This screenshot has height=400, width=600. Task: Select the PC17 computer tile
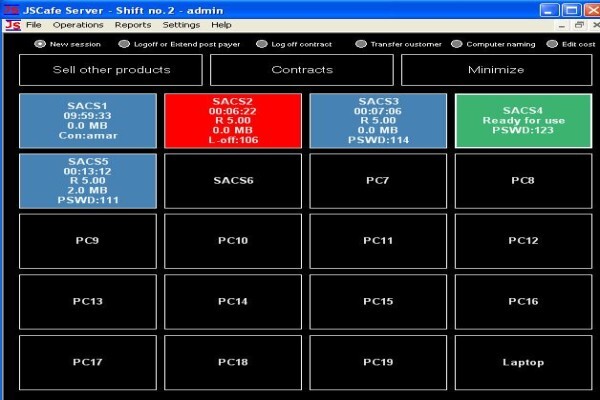click(88, 362)
